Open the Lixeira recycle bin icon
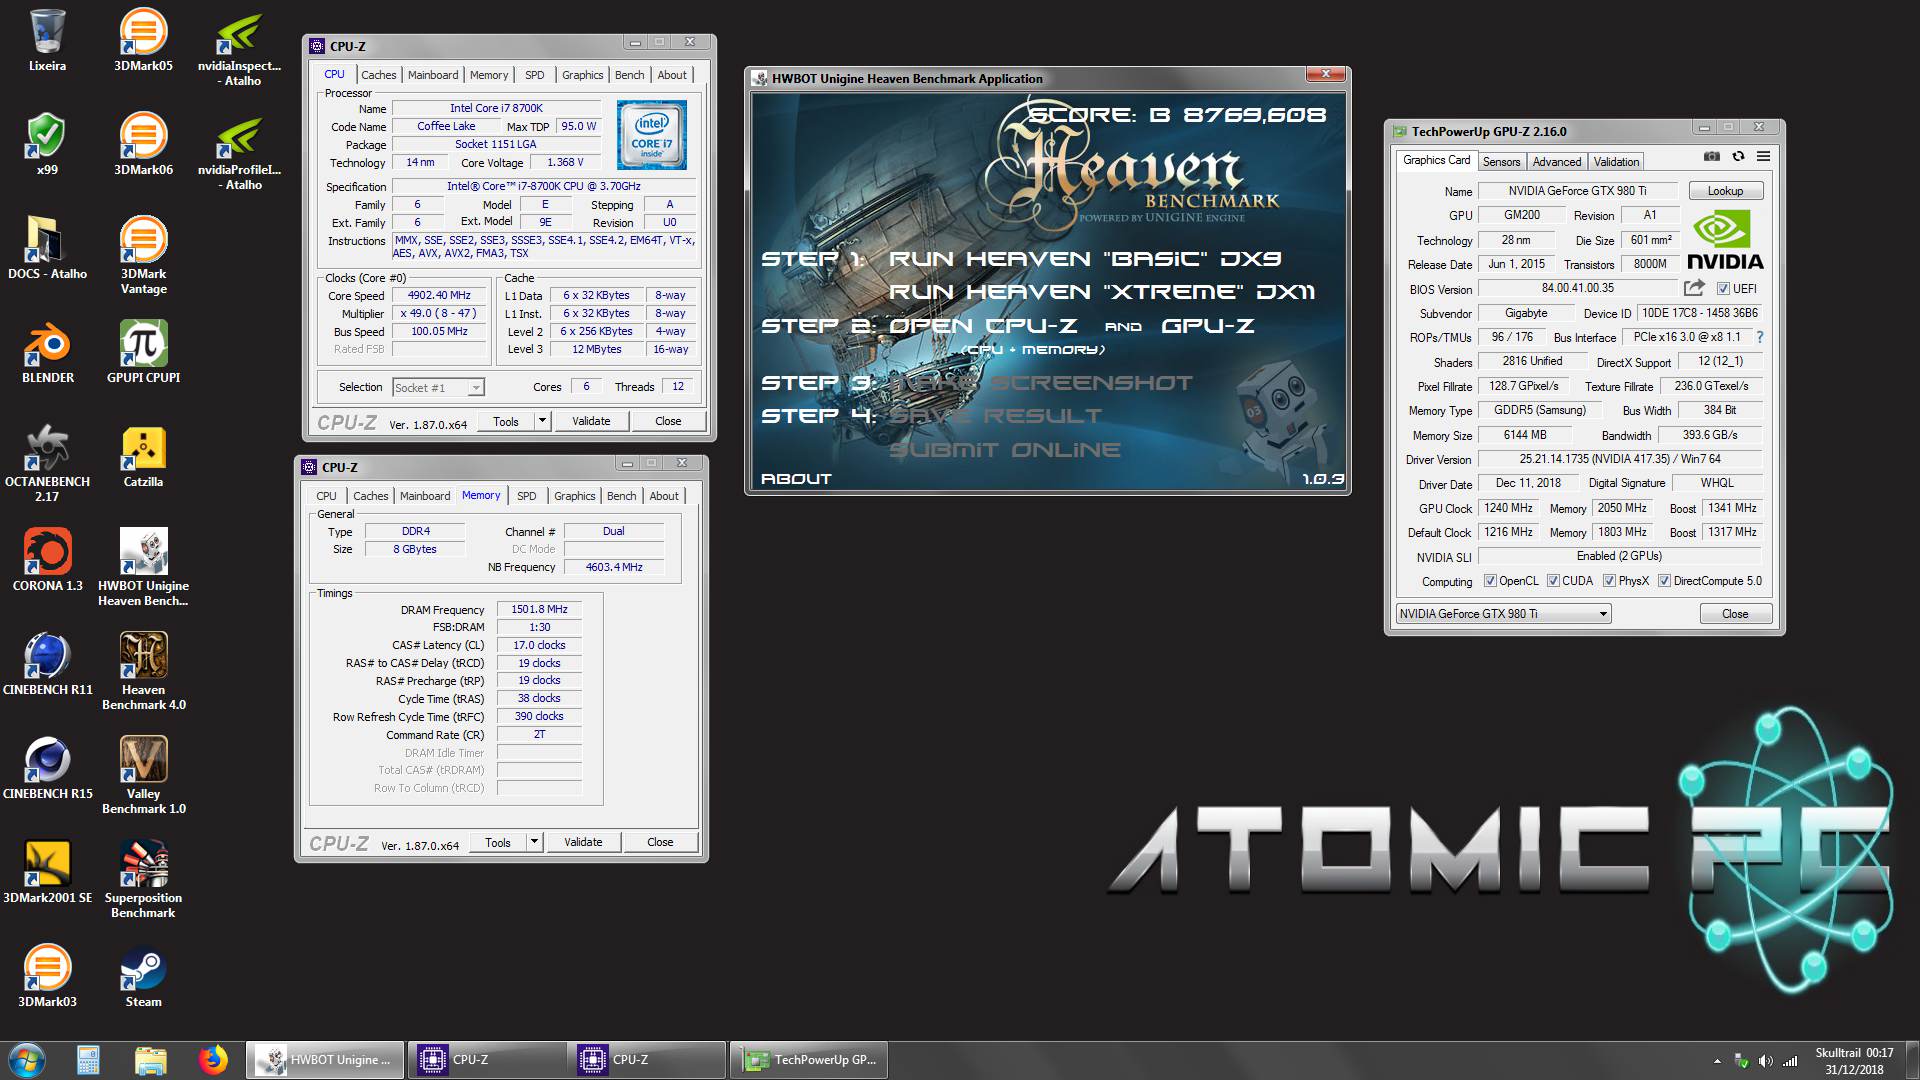 (x=47, y=40)
